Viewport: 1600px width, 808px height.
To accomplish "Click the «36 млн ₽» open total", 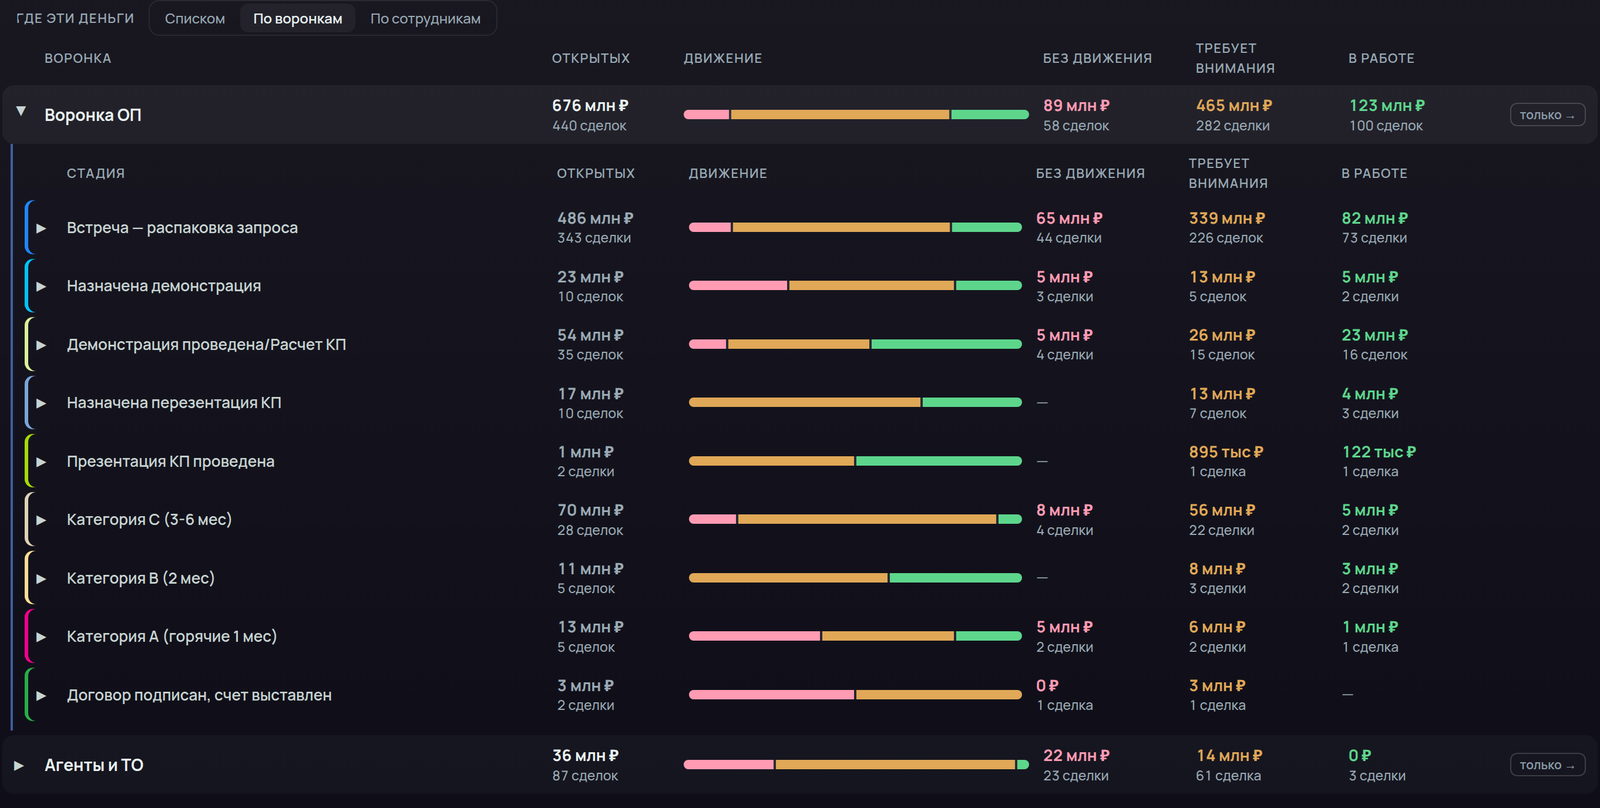I will pyautogui.click(x=585, y=756).
